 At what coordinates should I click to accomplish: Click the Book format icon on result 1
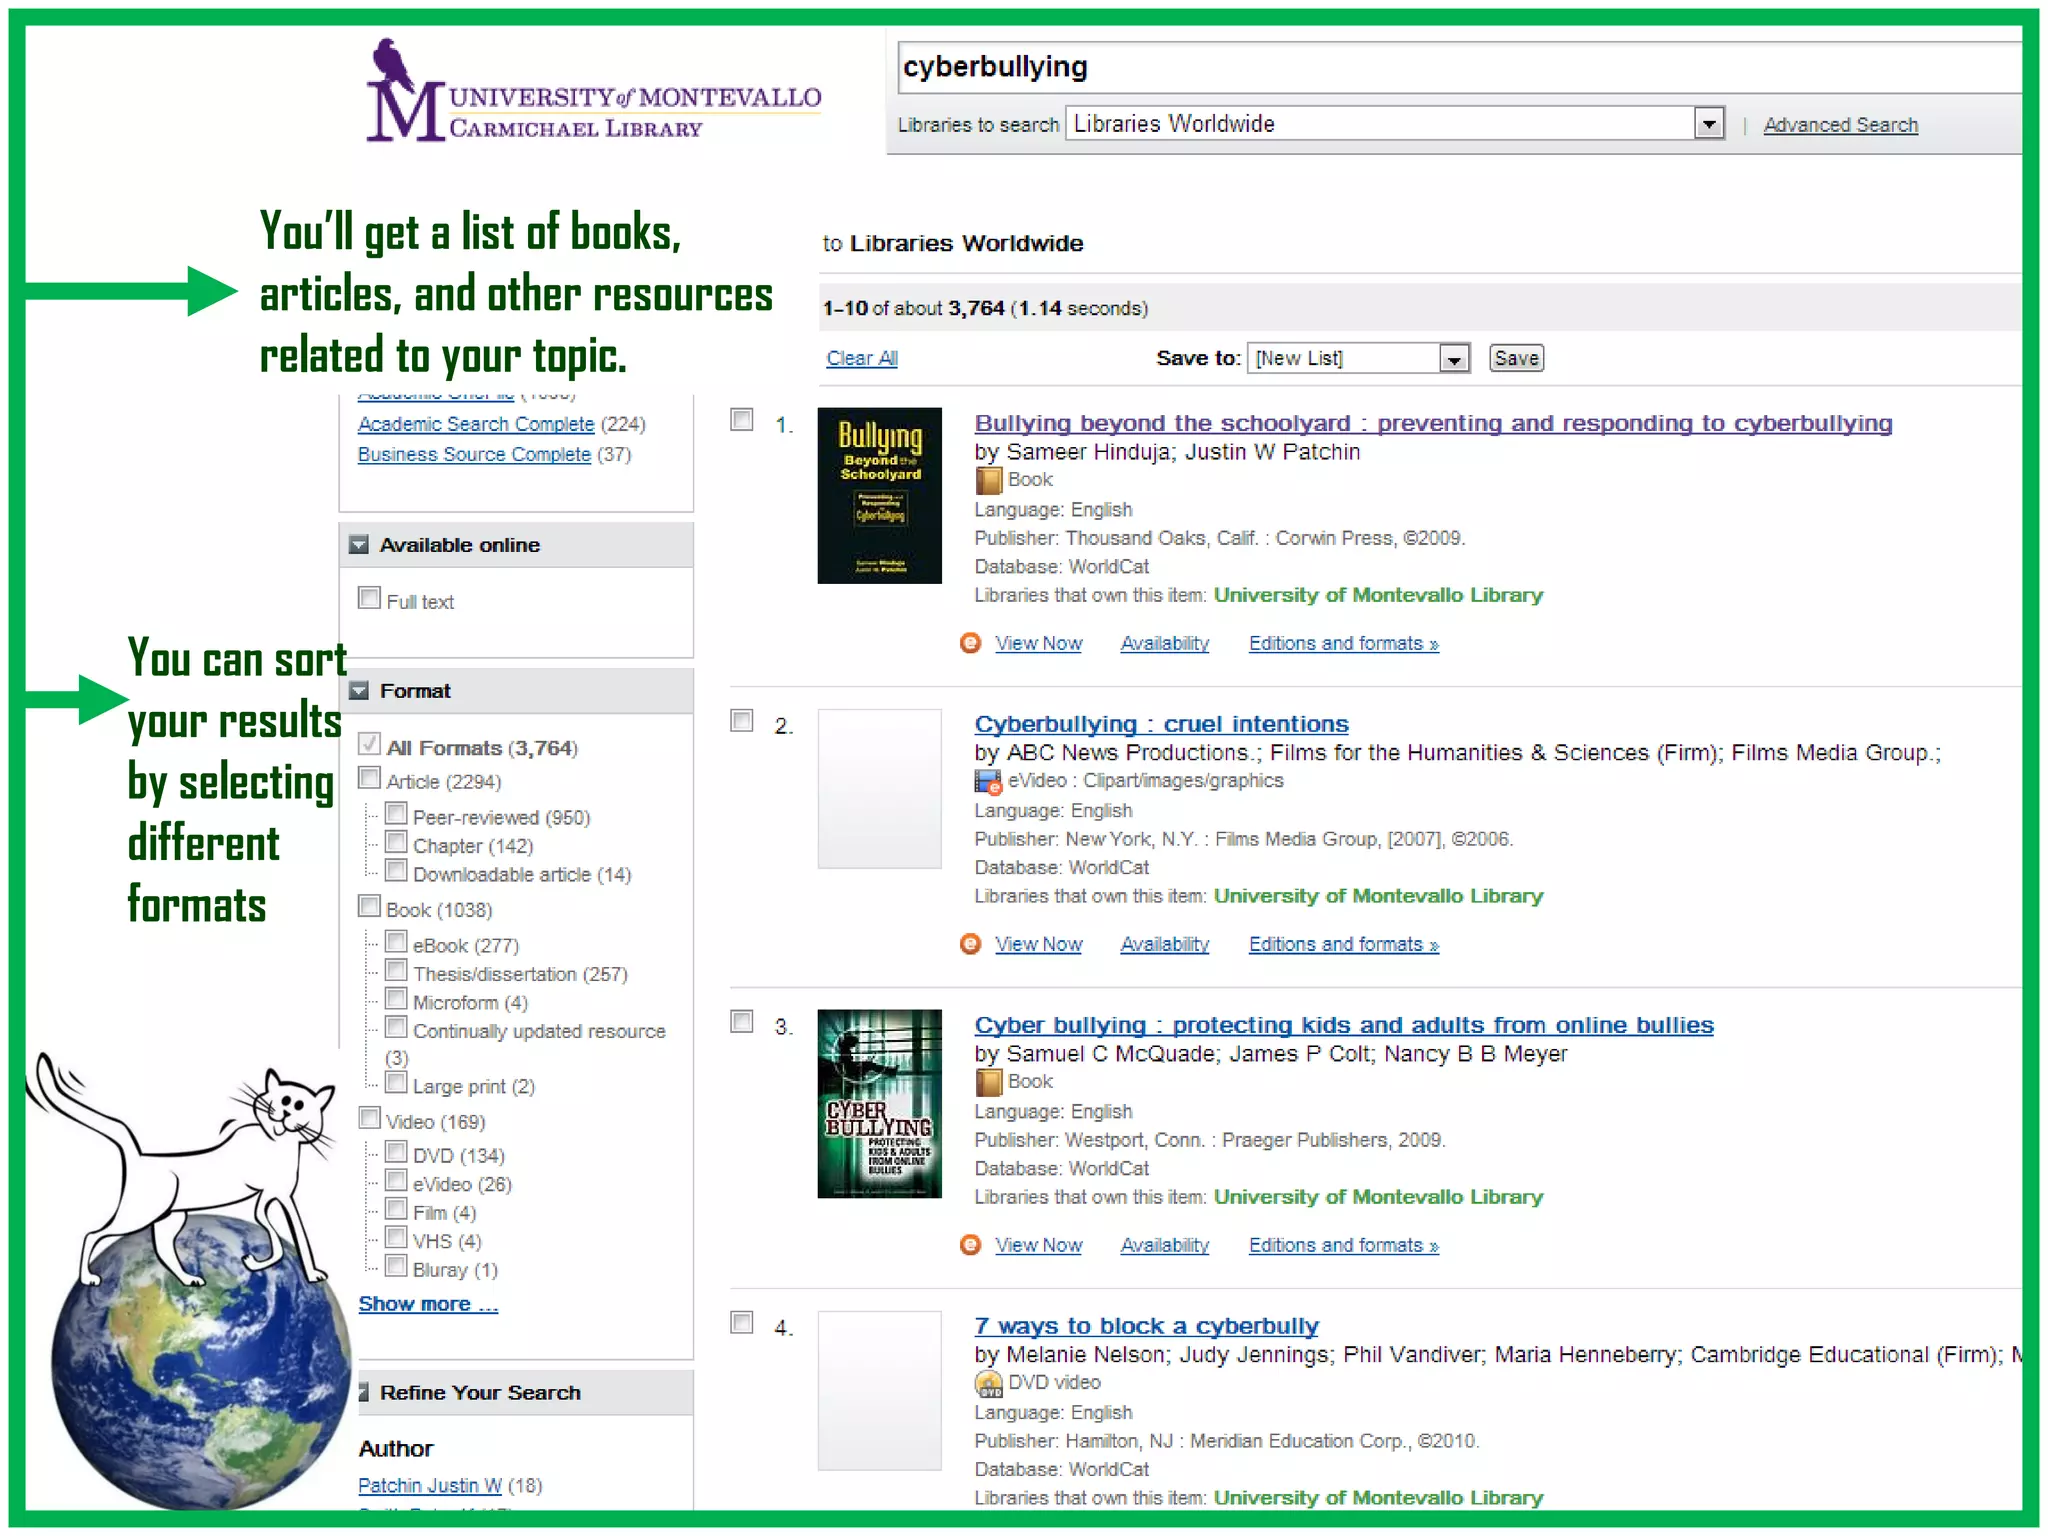[988, 481]
